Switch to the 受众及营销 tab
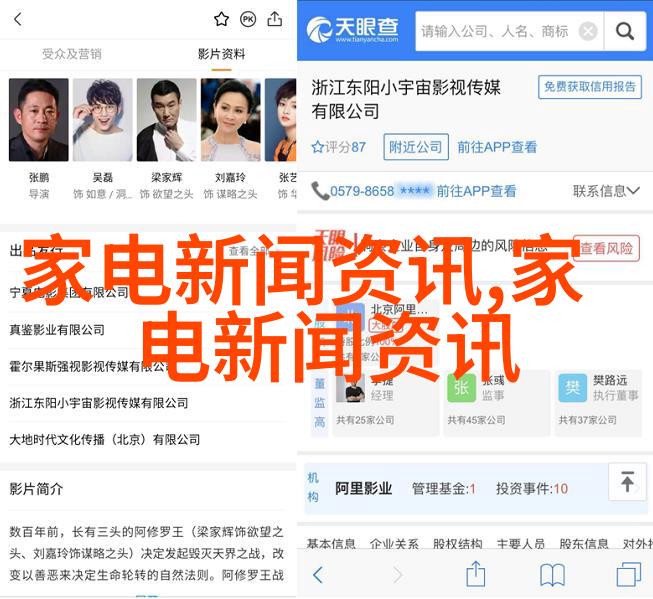653x599 pixels. [x=72, y=54]
